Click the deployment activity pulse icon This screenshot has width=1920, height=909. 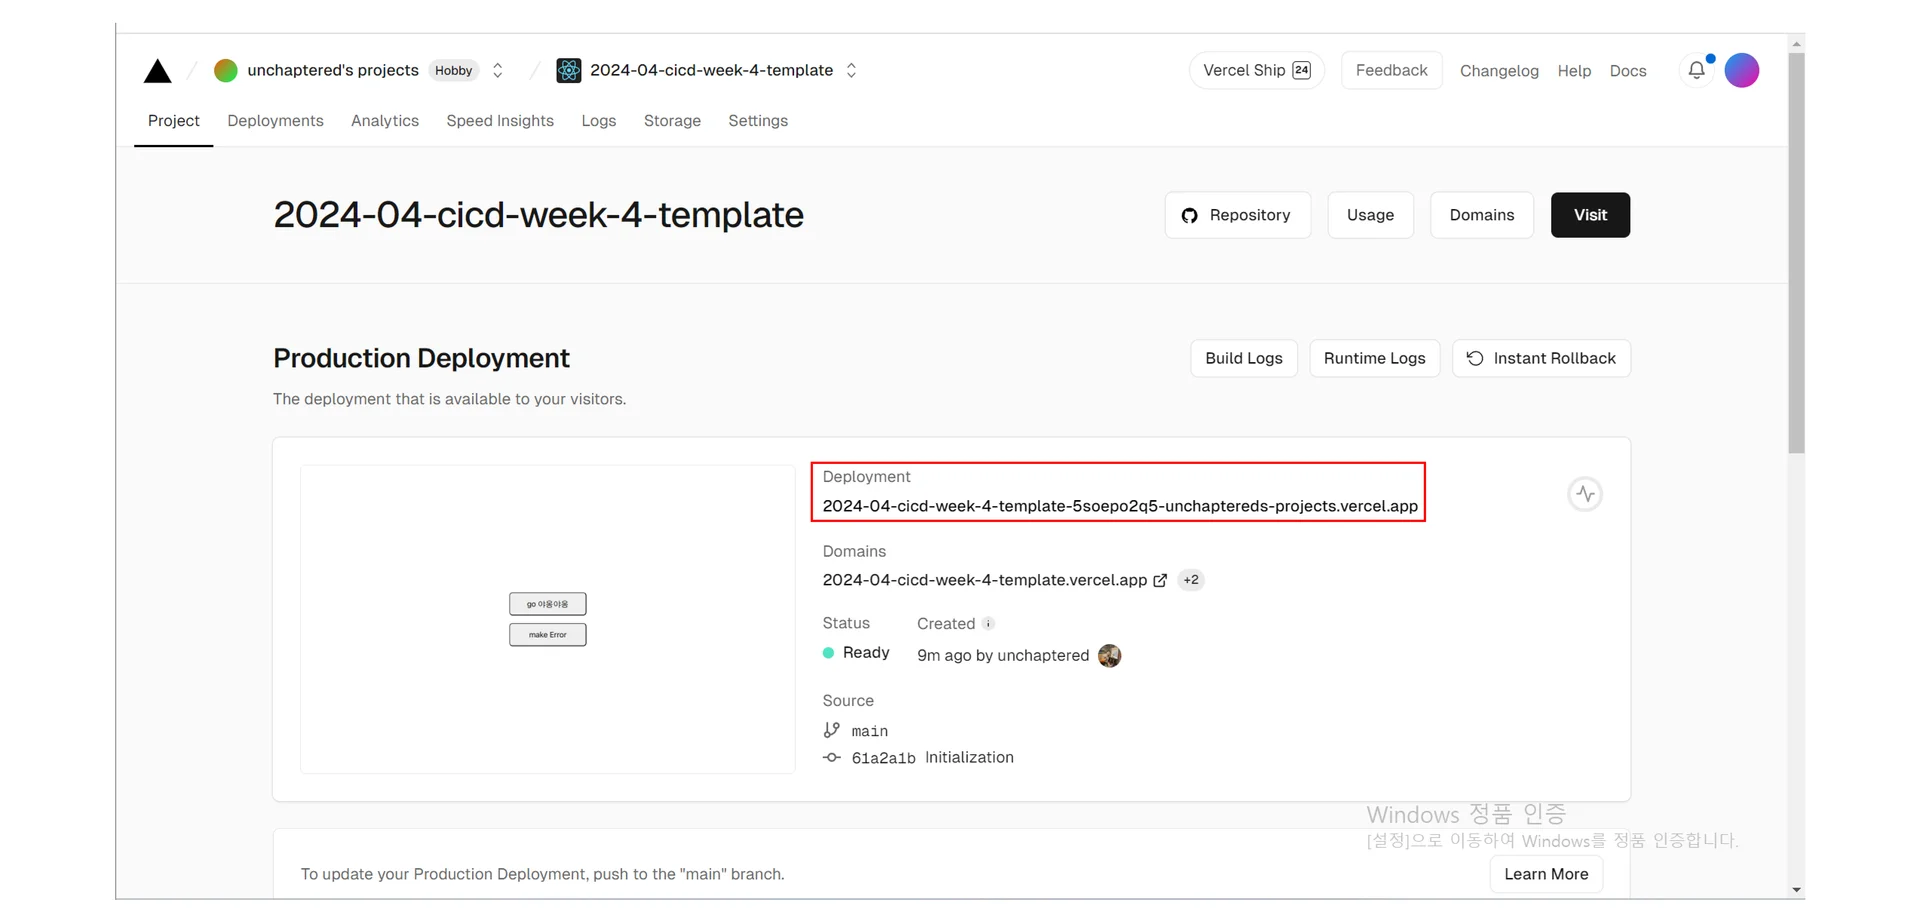coord(1585,494)
